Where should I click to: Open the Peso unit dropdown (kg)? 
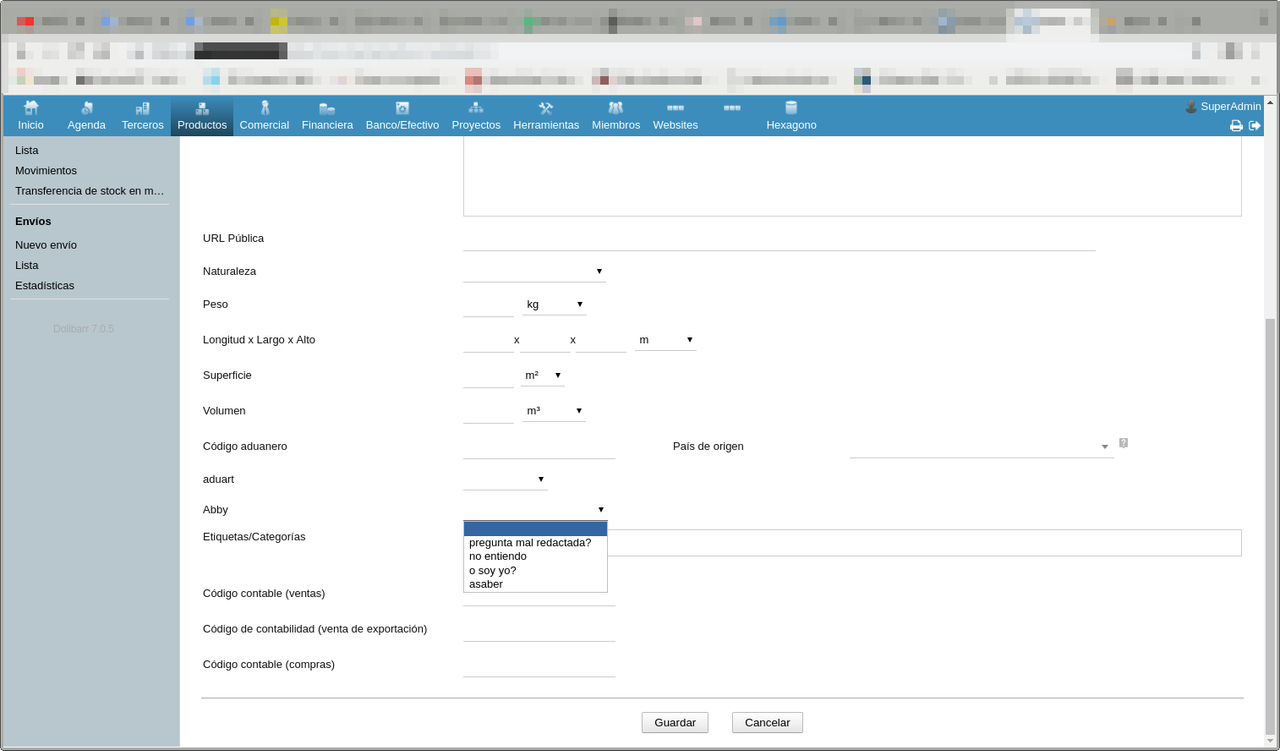click(555, 304)
